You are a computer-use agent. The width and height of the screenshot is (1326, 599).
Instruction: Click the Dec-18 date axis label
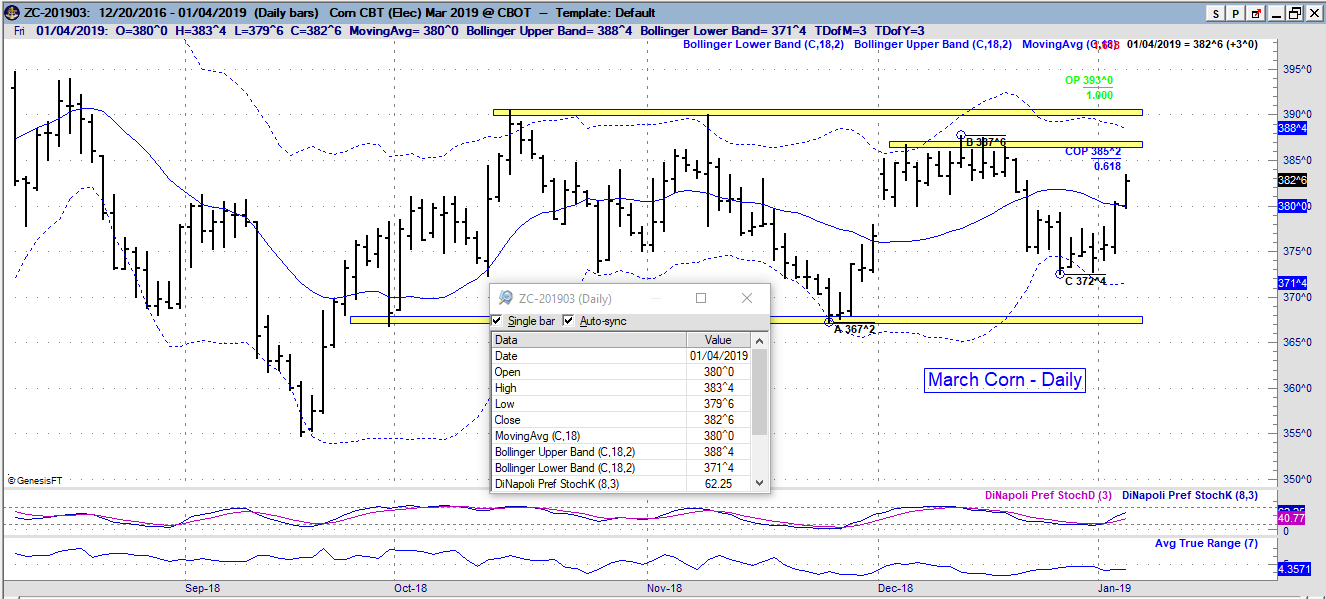click(x=895, y=589)
